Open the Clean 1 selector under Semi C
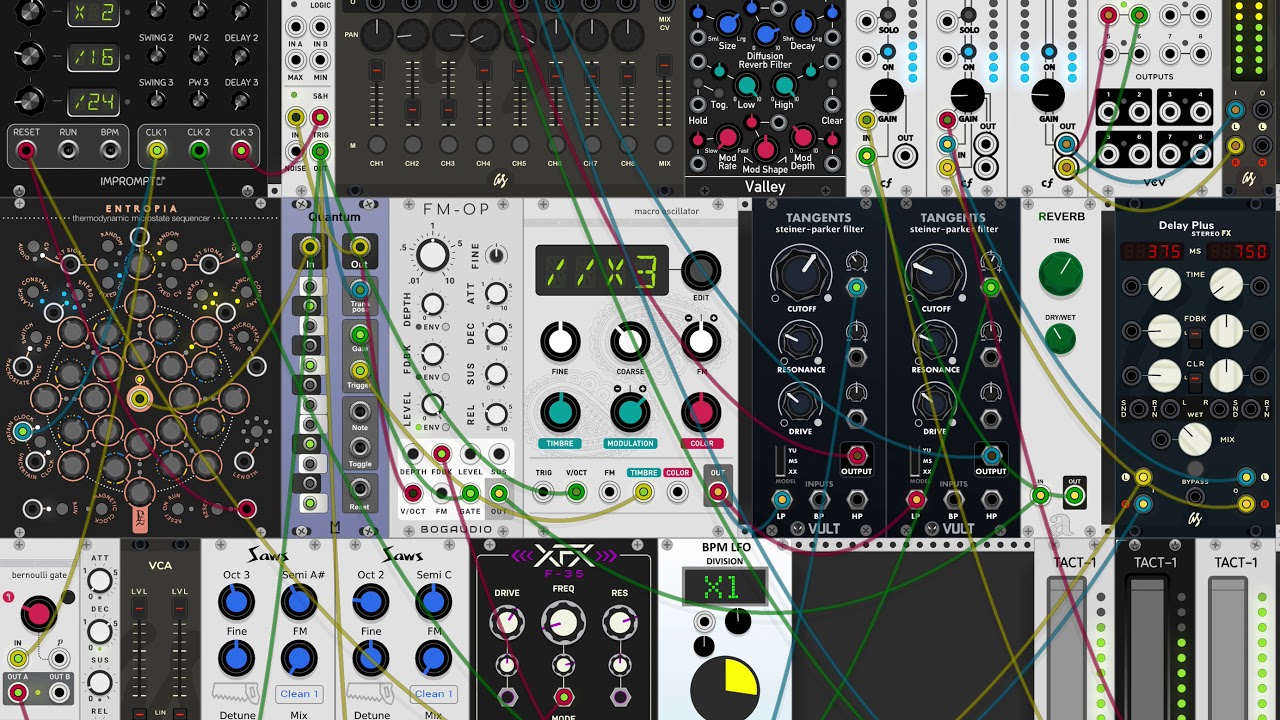The width and height of the screenshot is (1280, 720). coord(432,693)
